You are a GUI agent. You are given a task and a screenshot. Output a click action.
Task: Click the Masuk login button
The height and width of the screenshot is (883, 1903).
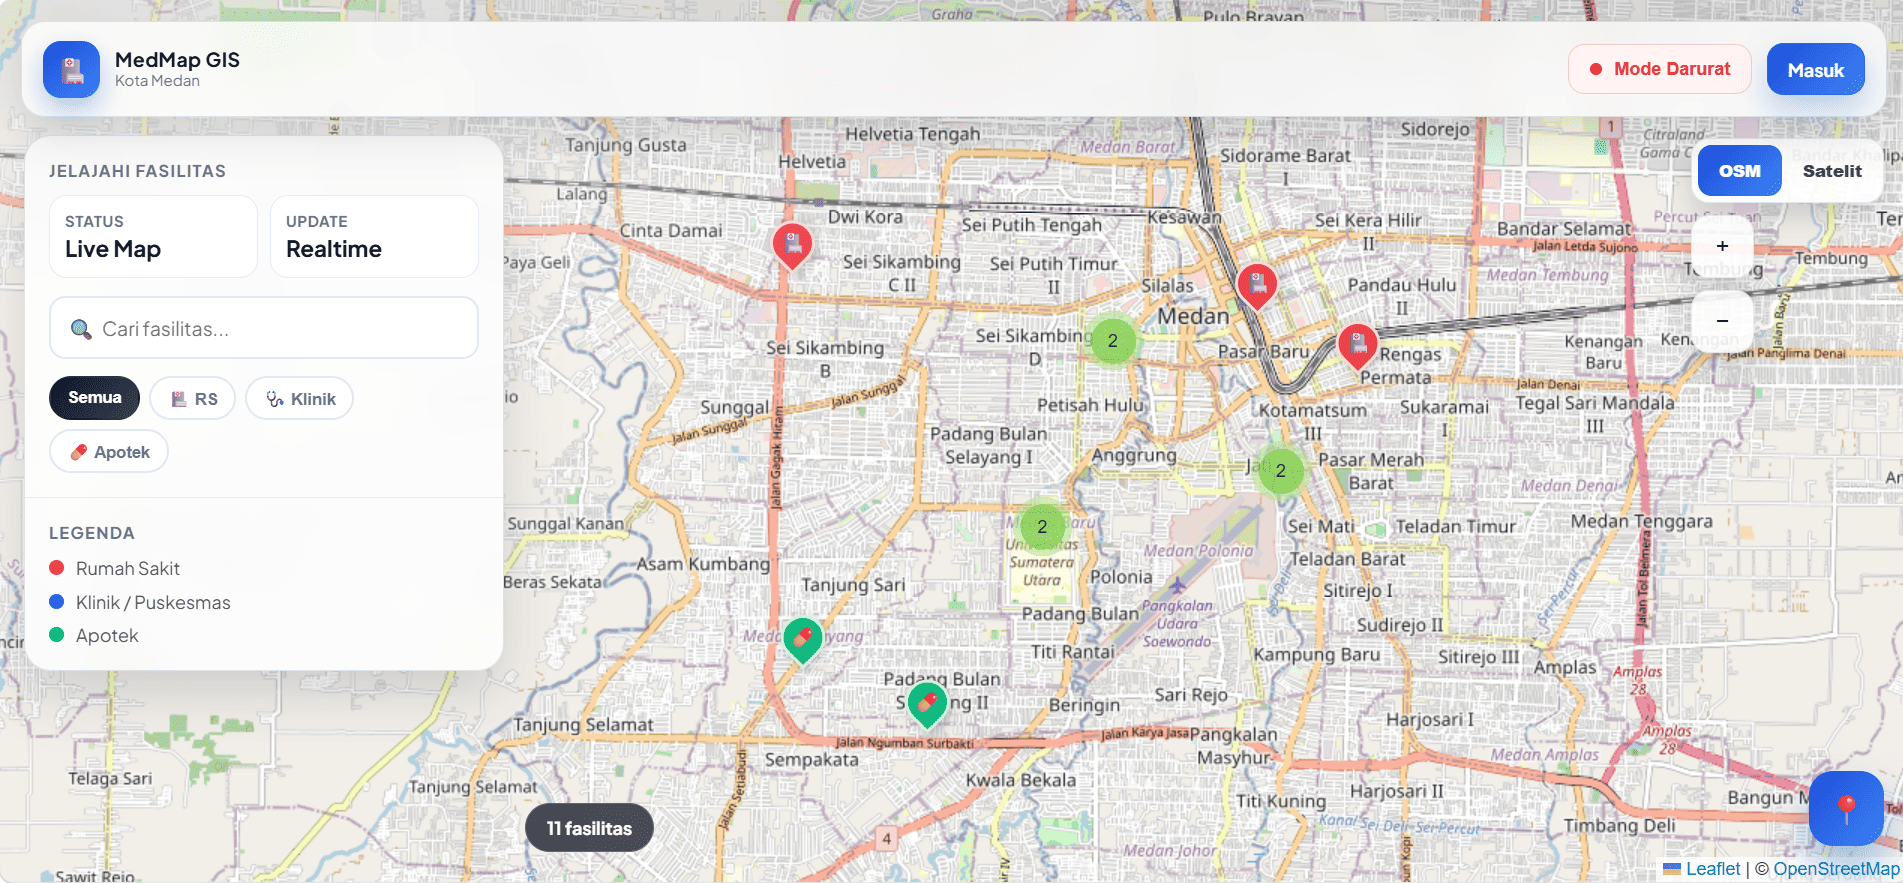coord(1815,69)
